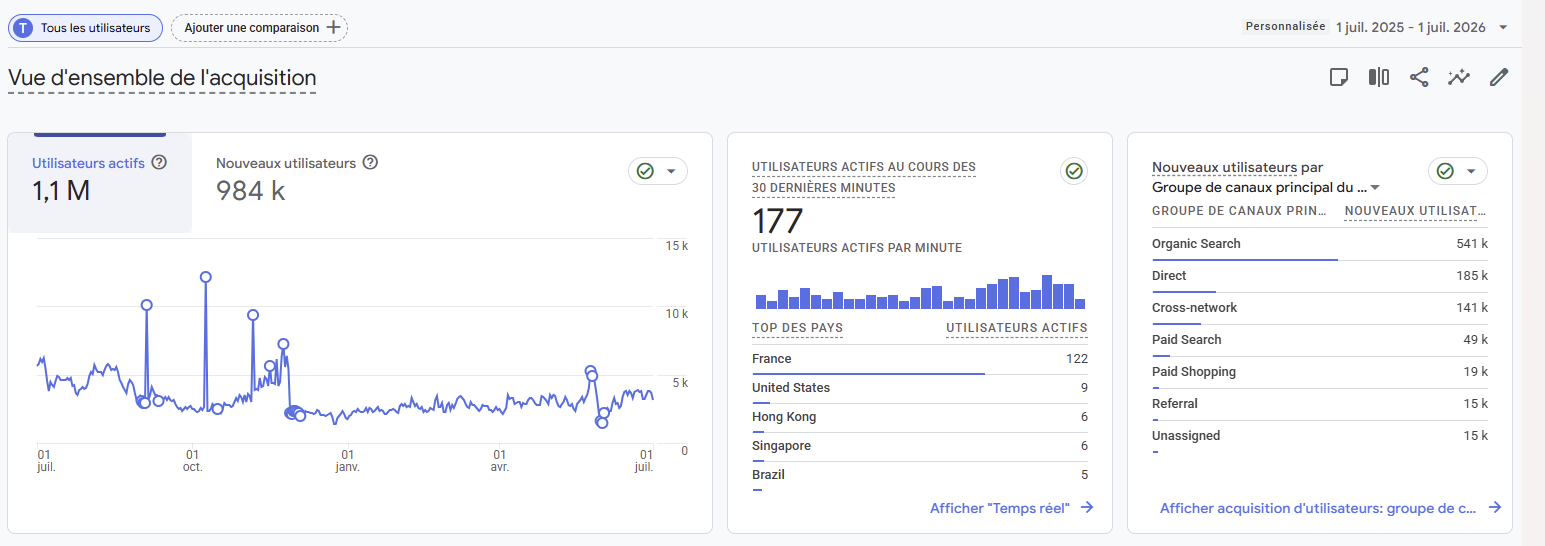1545x546 pixels.
Task: Open the Insights sparkline icon
Action: click(1459, 77)
